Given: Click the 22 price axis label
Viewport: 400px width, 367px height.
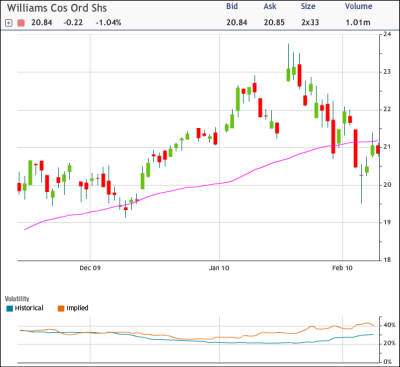Looking at the screenshot, I should 387,109.
